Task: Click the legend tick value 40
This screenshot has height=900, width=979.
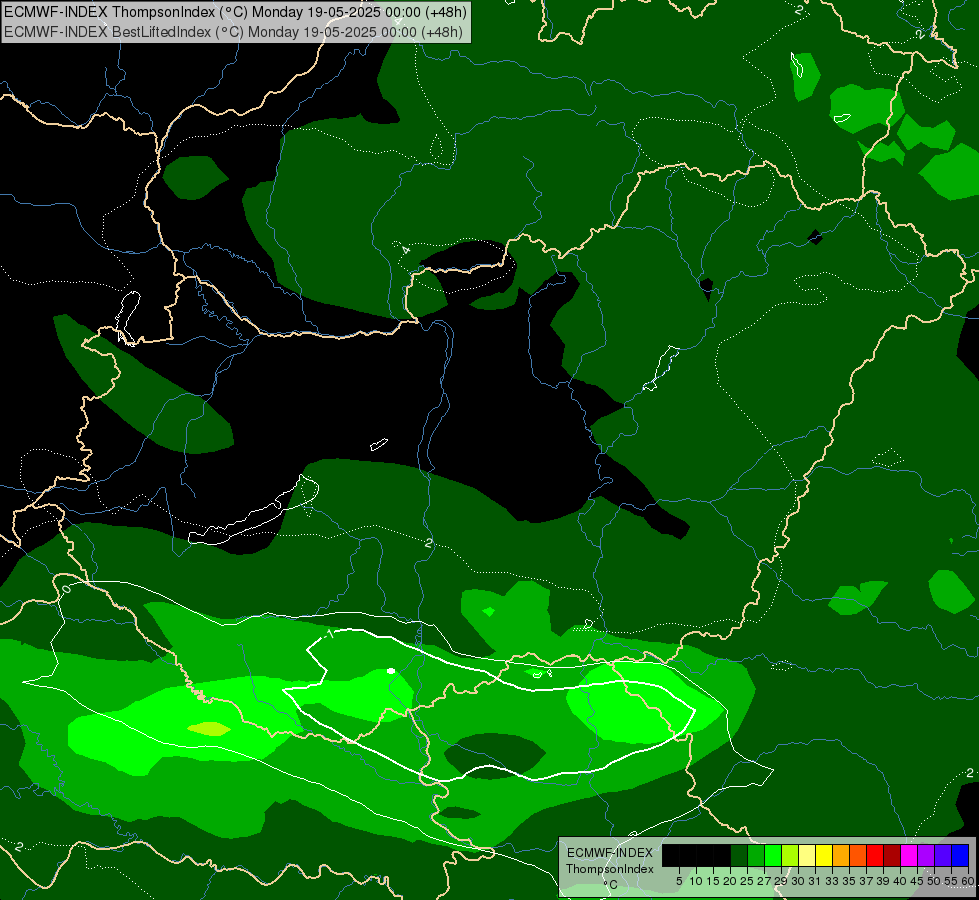Action: tap(900, 881)
